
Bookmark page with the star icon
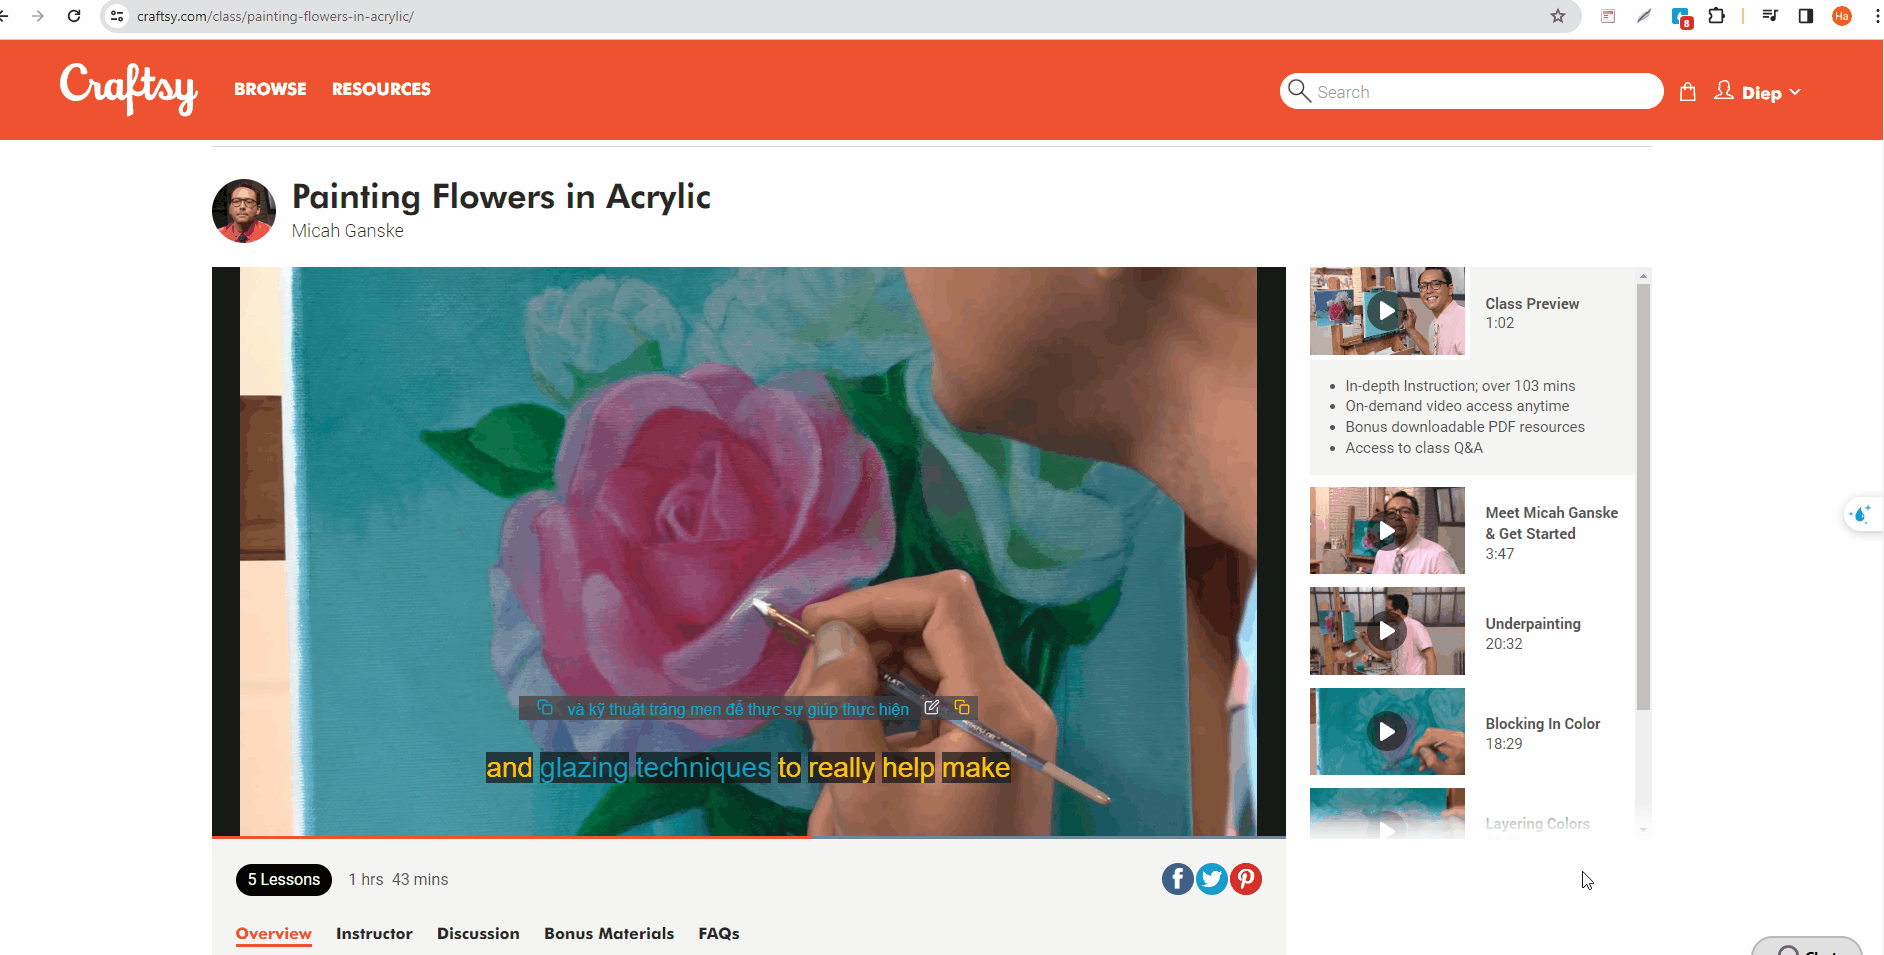tap(1557, 16)
